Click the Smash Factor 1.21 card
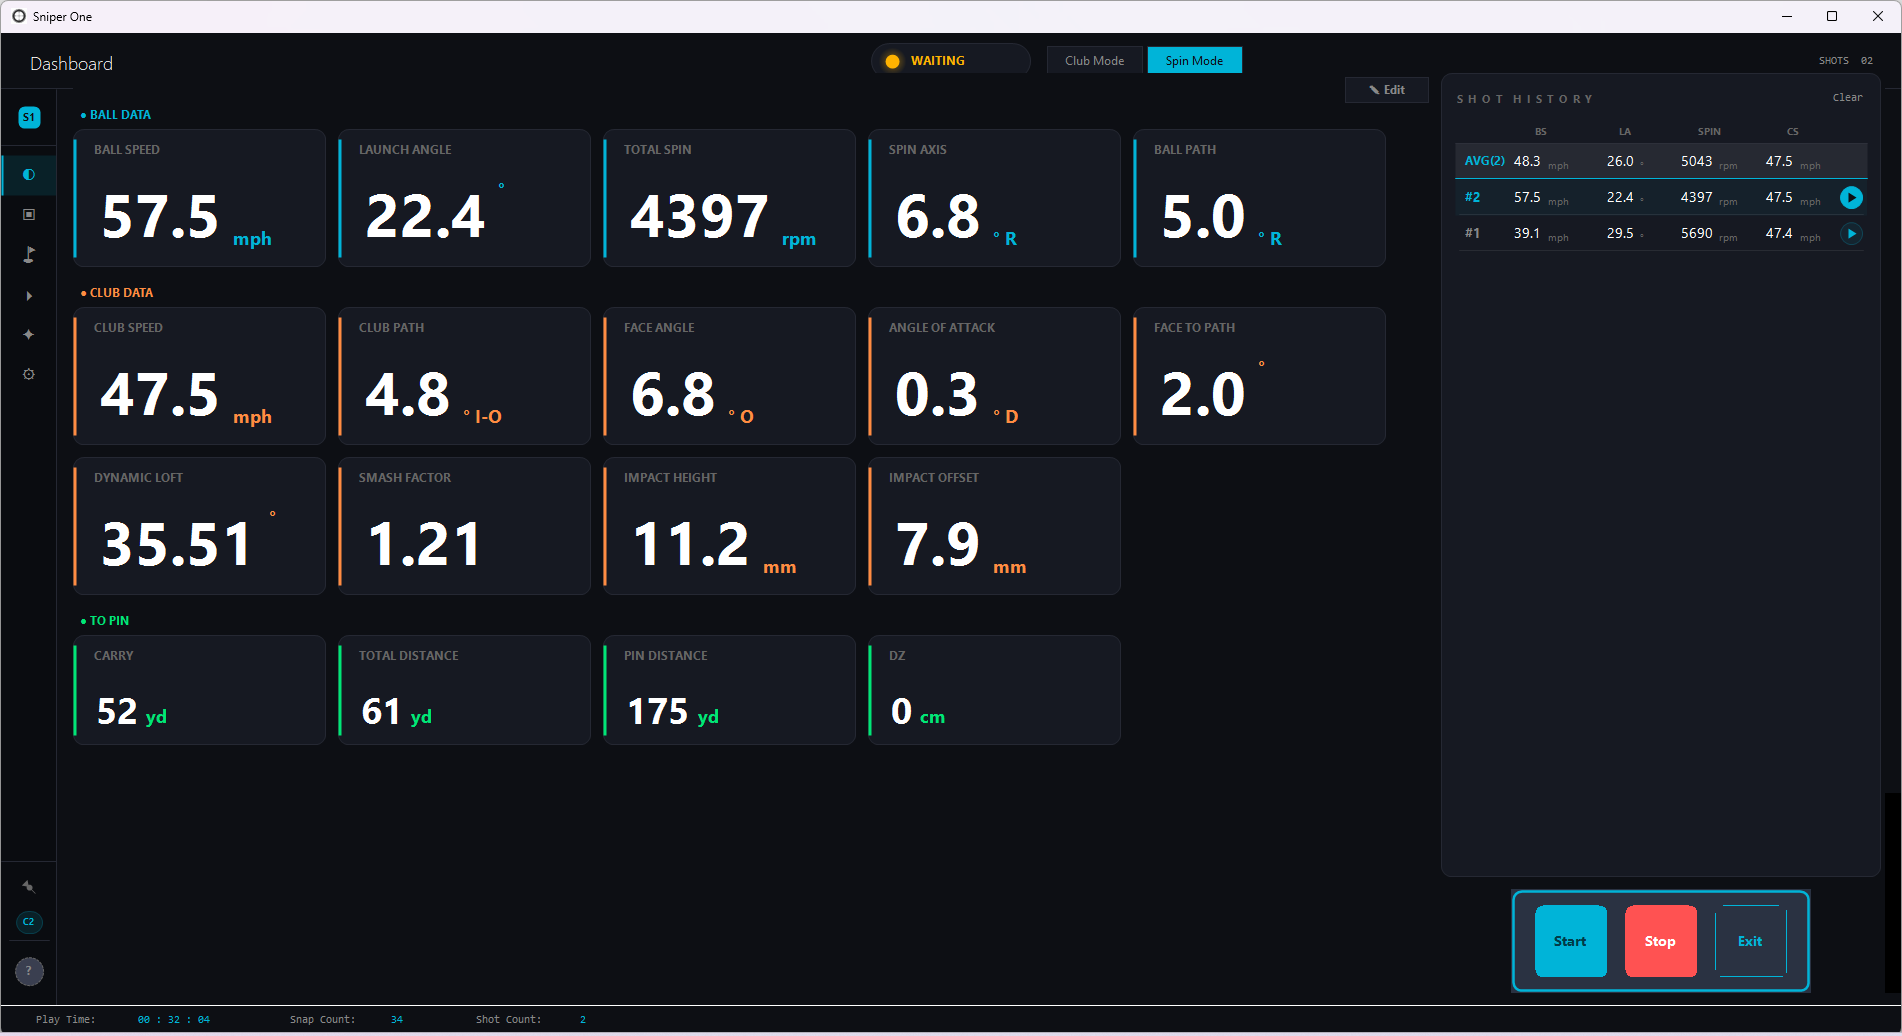 tap(465, 526)
